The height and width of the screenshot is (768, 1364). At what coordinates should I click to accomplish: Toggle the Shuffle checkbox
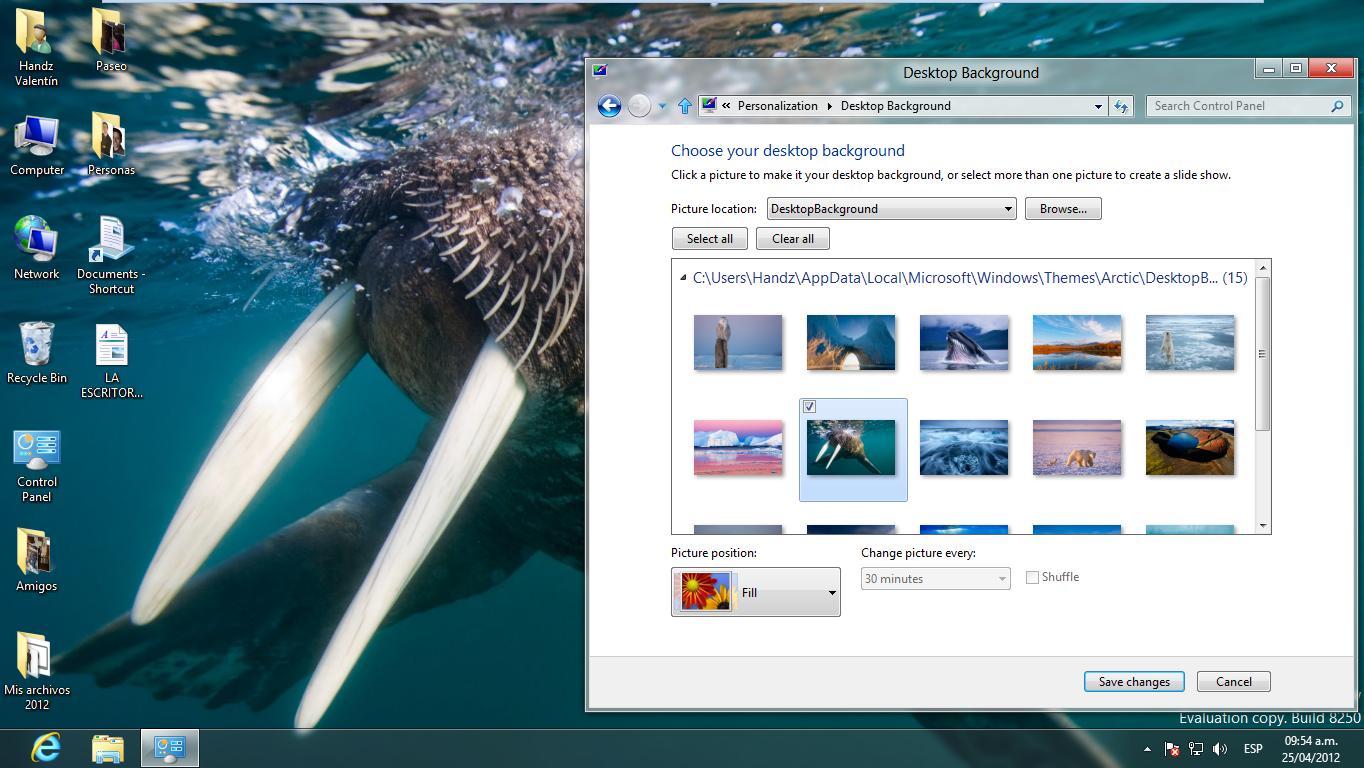[1032, 577]
